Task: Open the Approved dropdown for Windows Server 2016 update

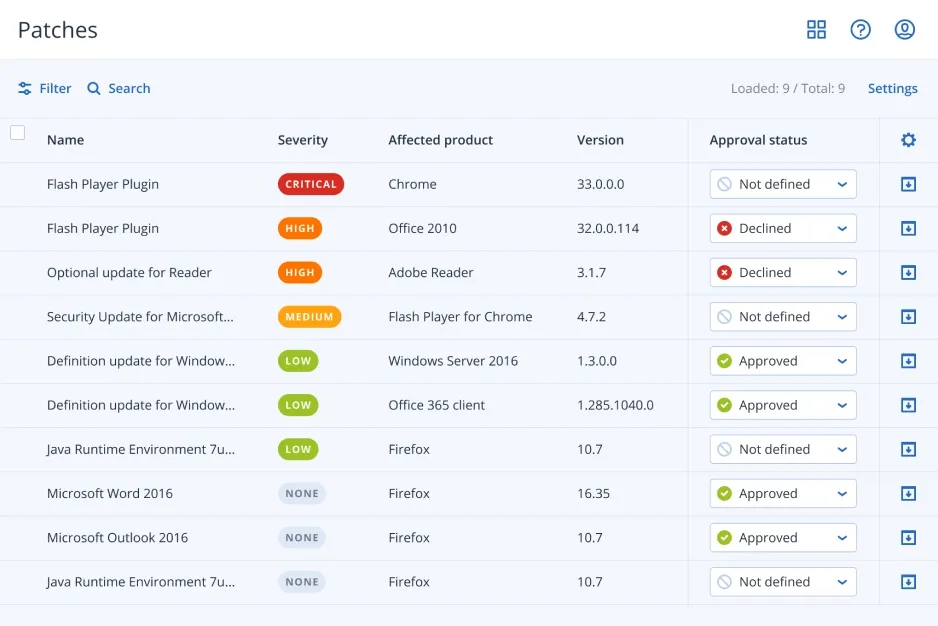Action: point(782,360)
